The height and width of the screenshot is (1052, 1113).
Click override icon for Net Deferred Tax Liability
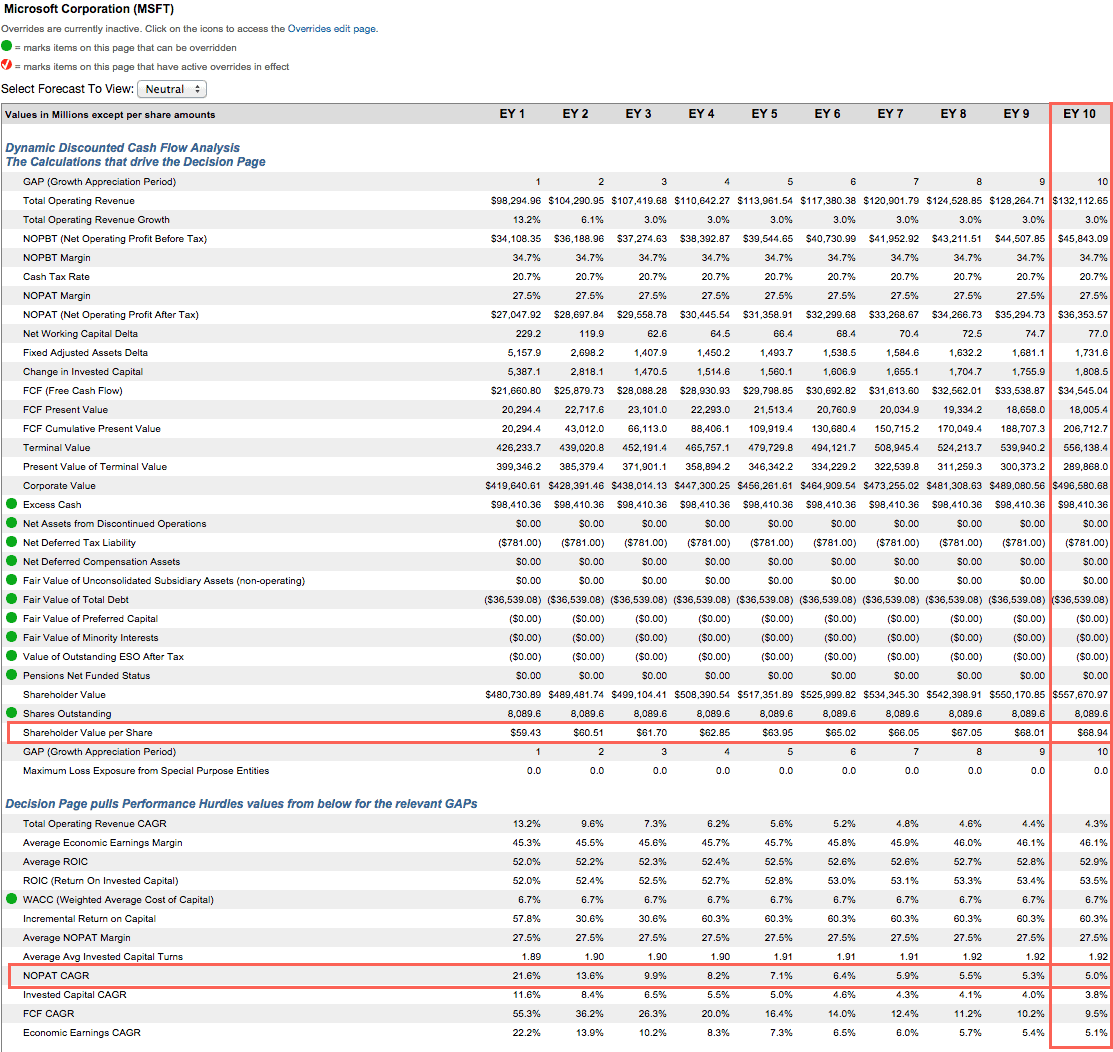pyautogui.click(x=11, y=542)
